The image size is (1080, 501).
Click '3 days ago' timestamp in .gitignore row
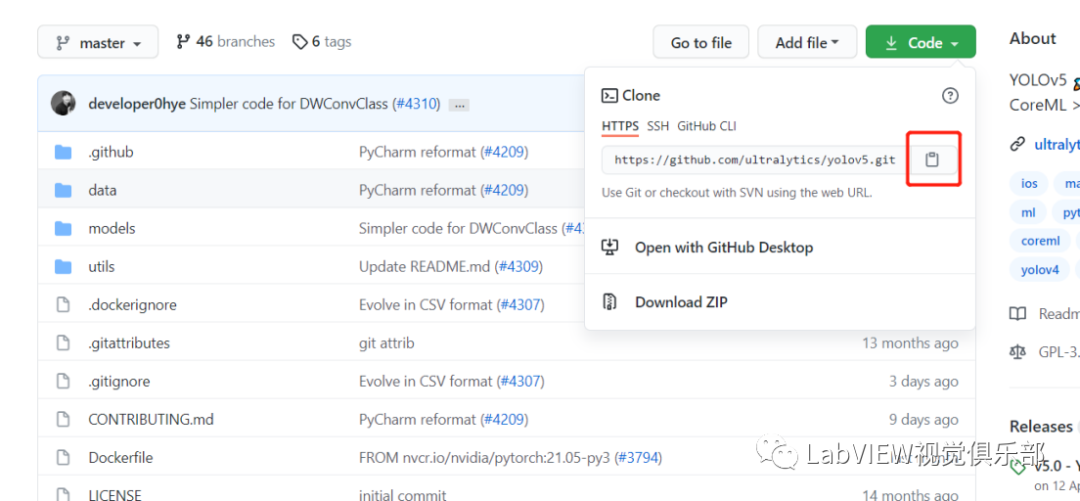(923, 381)
